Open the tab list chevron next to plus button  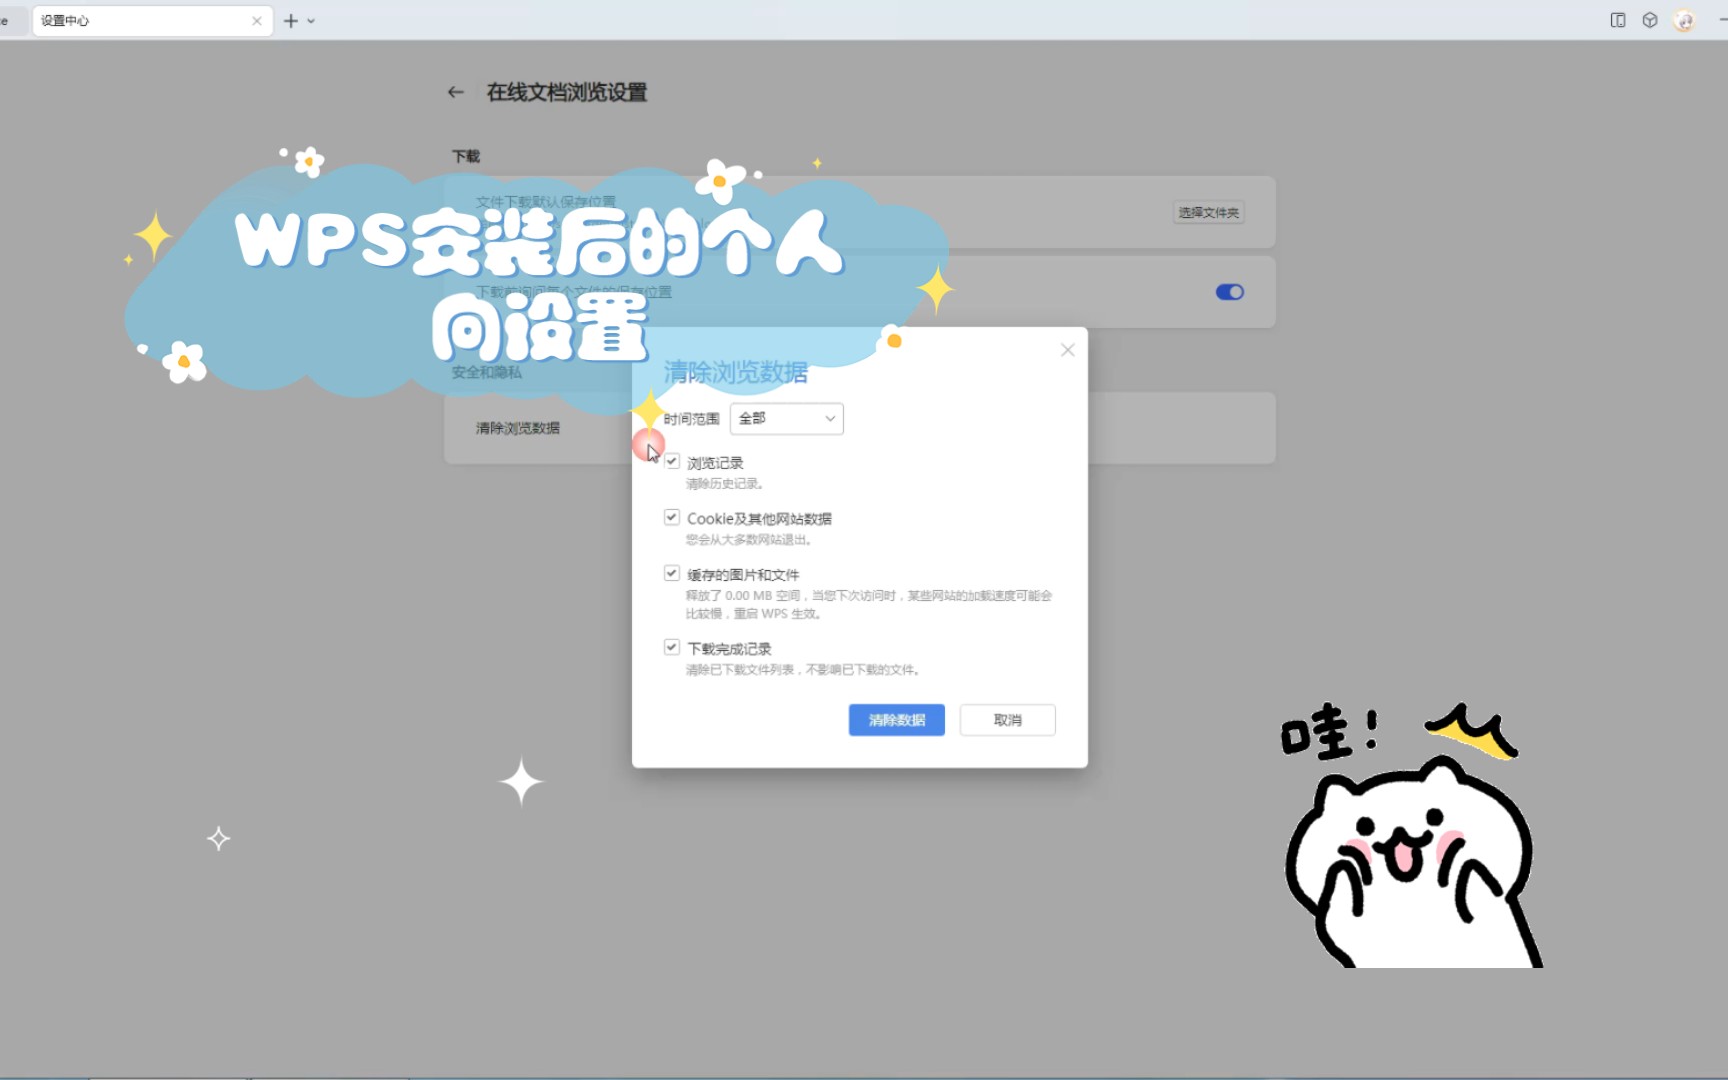pyautogui.click(x=309, y=20)
